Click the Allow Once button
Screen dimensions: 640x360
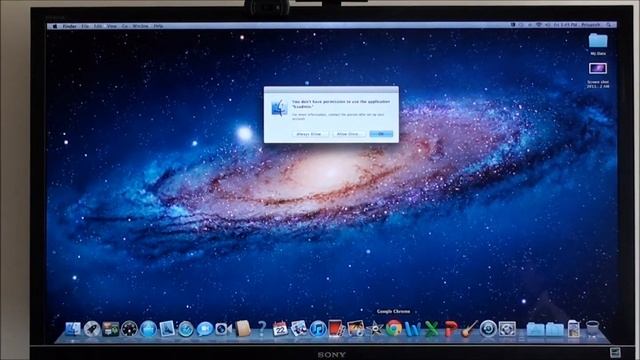(x=348, y=134)
